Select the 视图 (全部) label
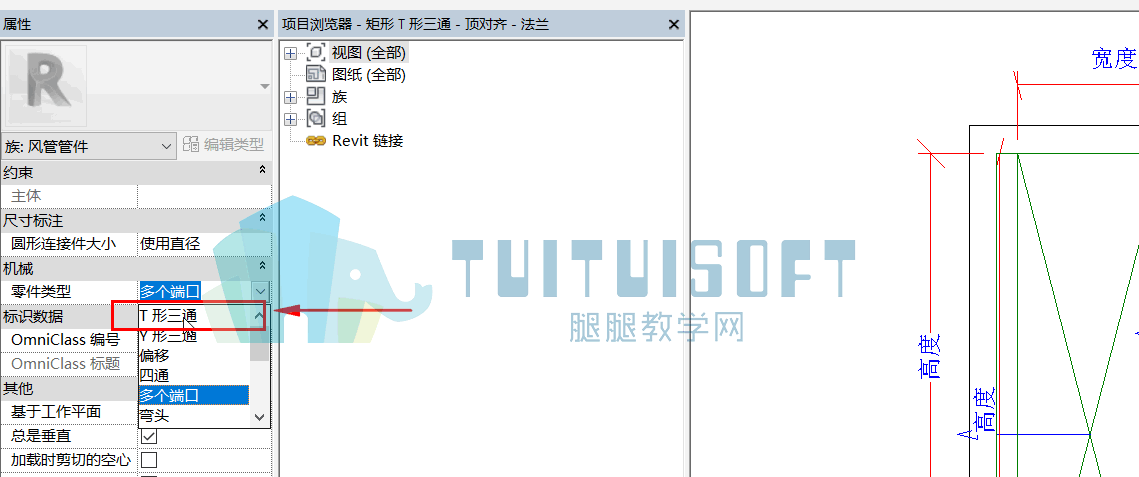 click(369, 53)
